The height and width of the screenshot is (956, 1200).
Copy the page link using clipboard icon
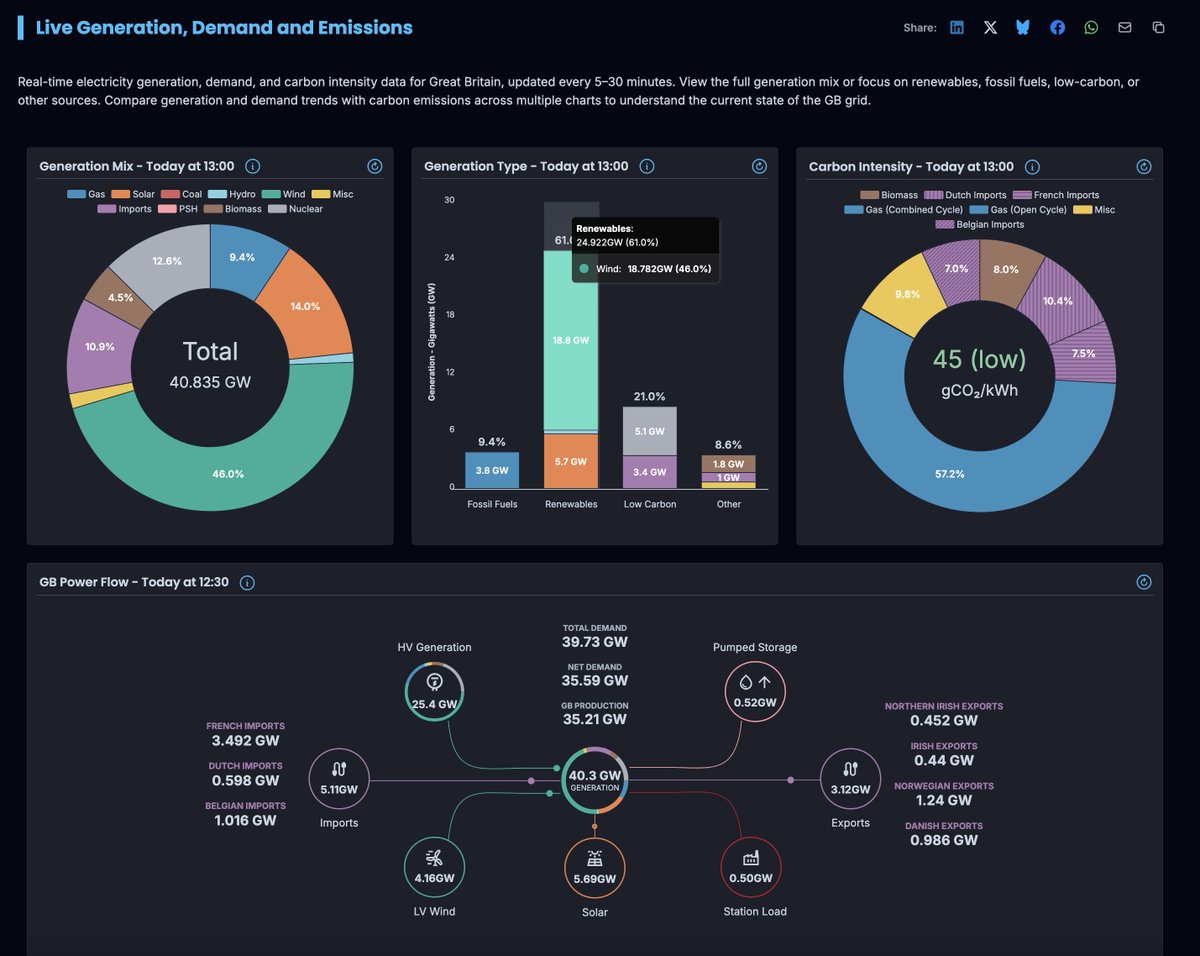(1158, 27)
